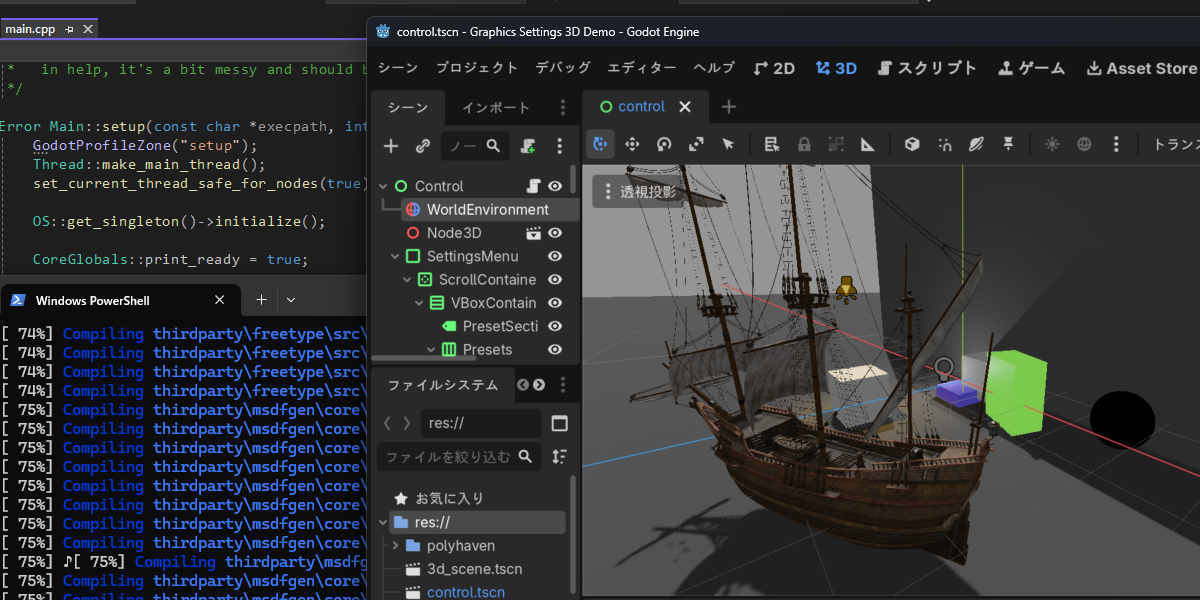Collapse the ScrollContainer node

tap(407, 280)
